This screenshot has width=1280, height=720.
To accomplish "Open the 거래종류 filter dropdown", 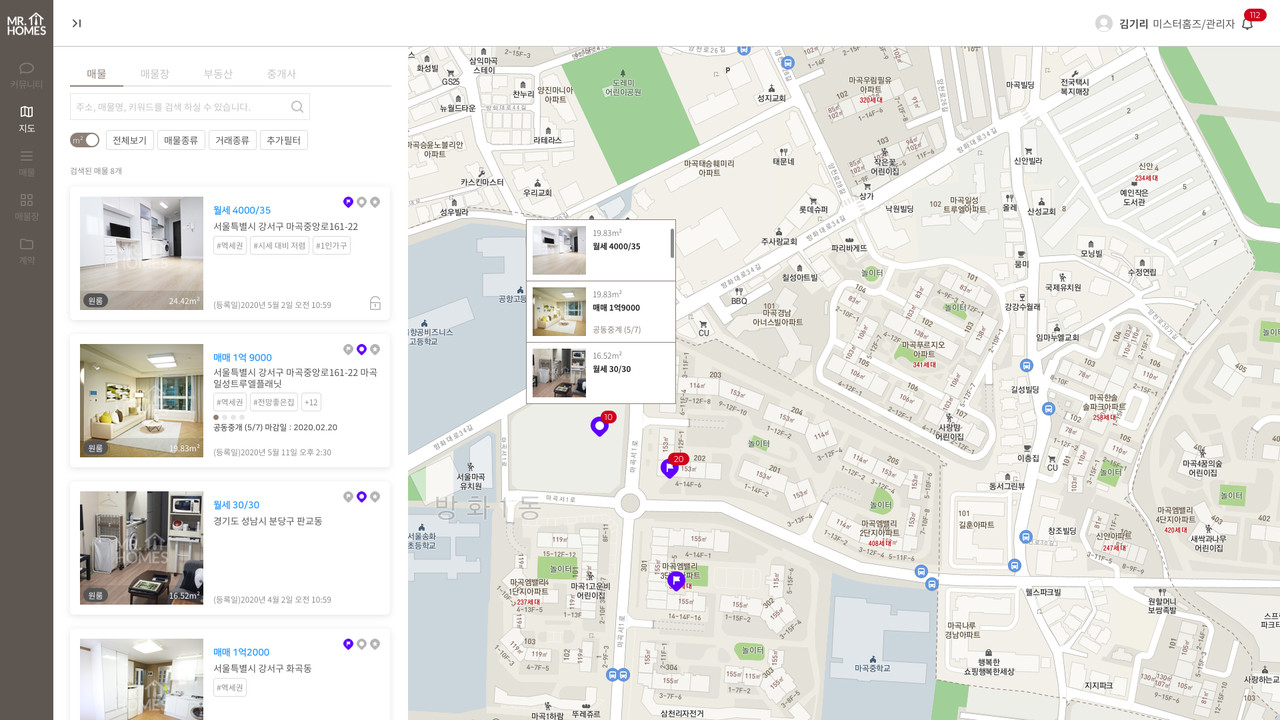I will coord(232,140).
